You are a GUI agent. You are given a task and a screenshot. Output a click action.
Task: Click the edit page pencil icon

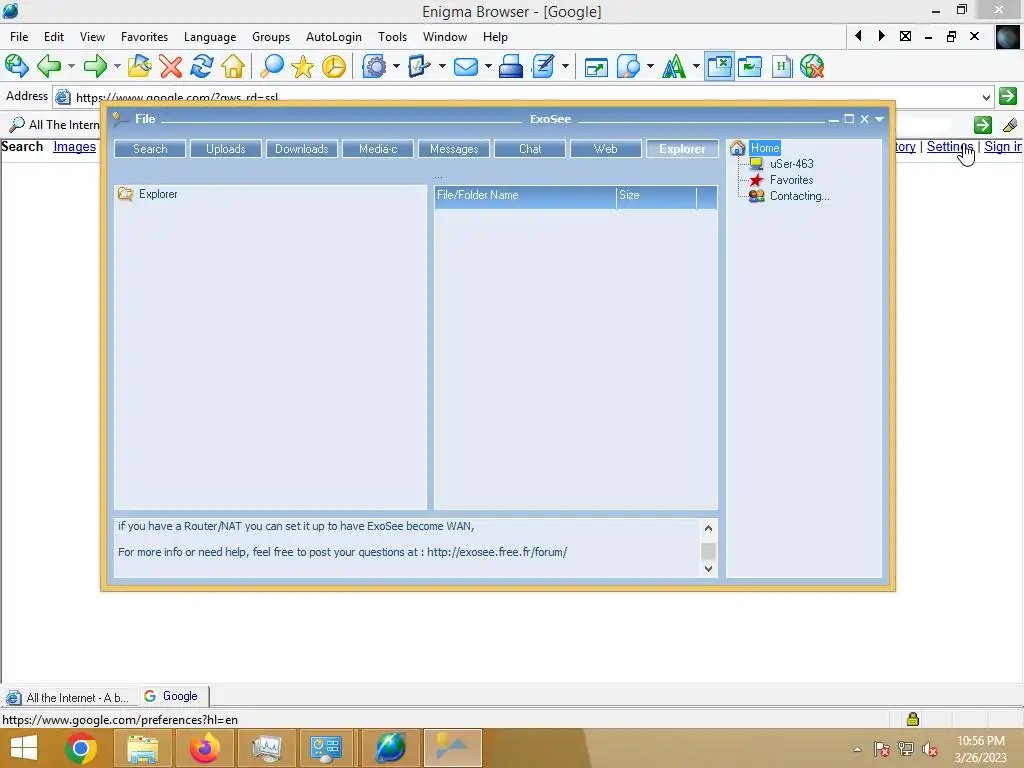click(543, 66)
